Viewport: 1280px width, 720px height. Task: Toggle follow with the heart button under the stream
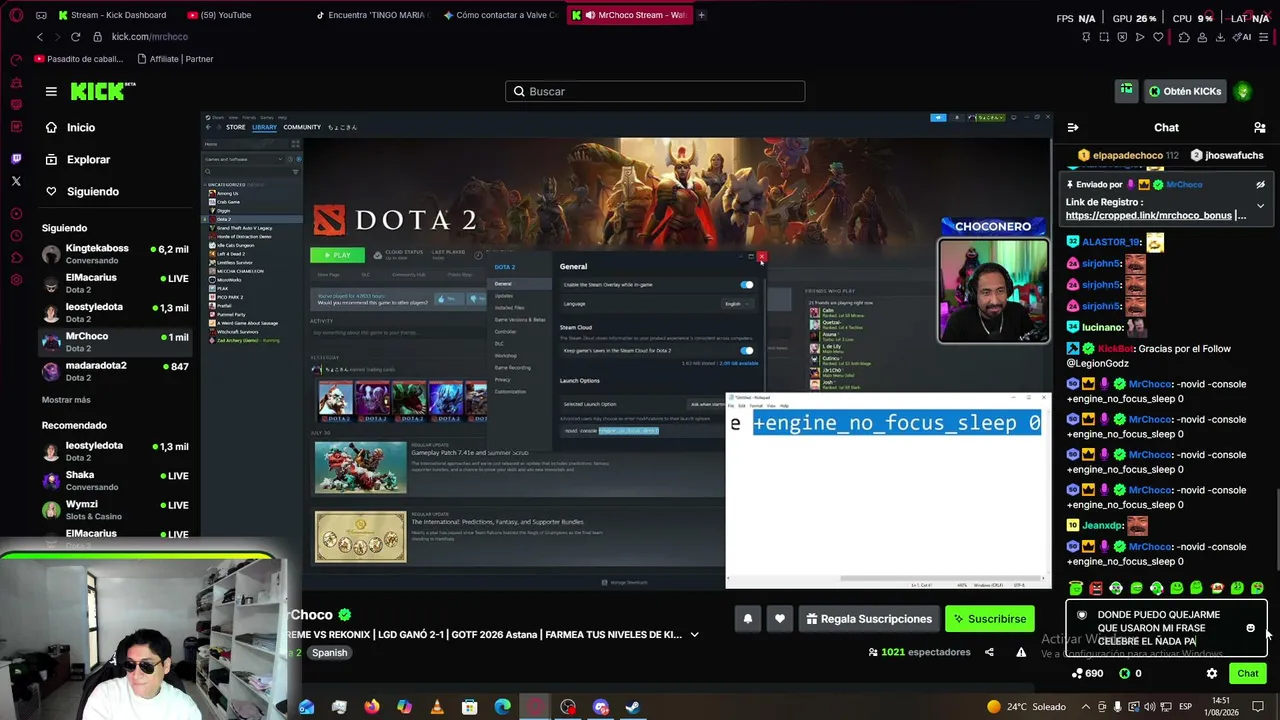click(x=780, y=619)
